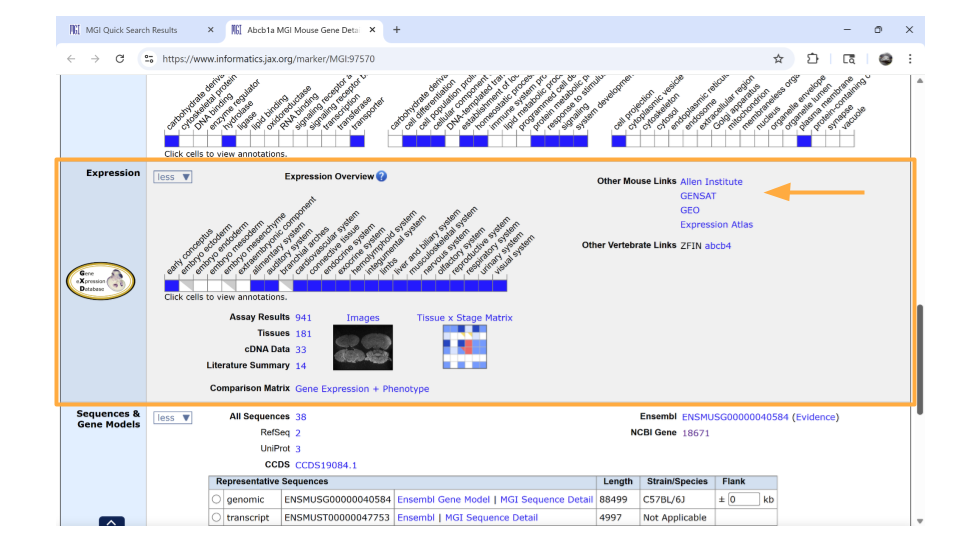Viewport: 960px width, 540px height.
Task: Collapse Expression section with the less toggle
Action: pos(173,177)
